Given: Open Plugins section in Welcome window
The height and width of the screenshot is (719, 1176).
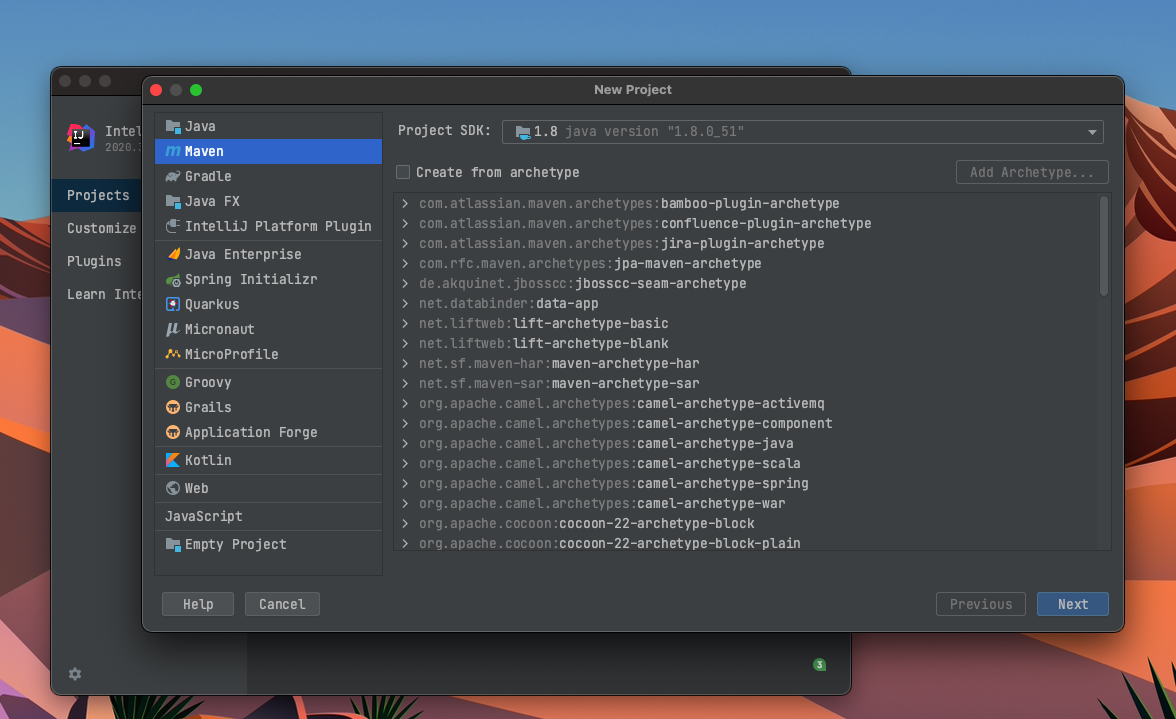Looking at the screenshot, I should coord(94,261).
